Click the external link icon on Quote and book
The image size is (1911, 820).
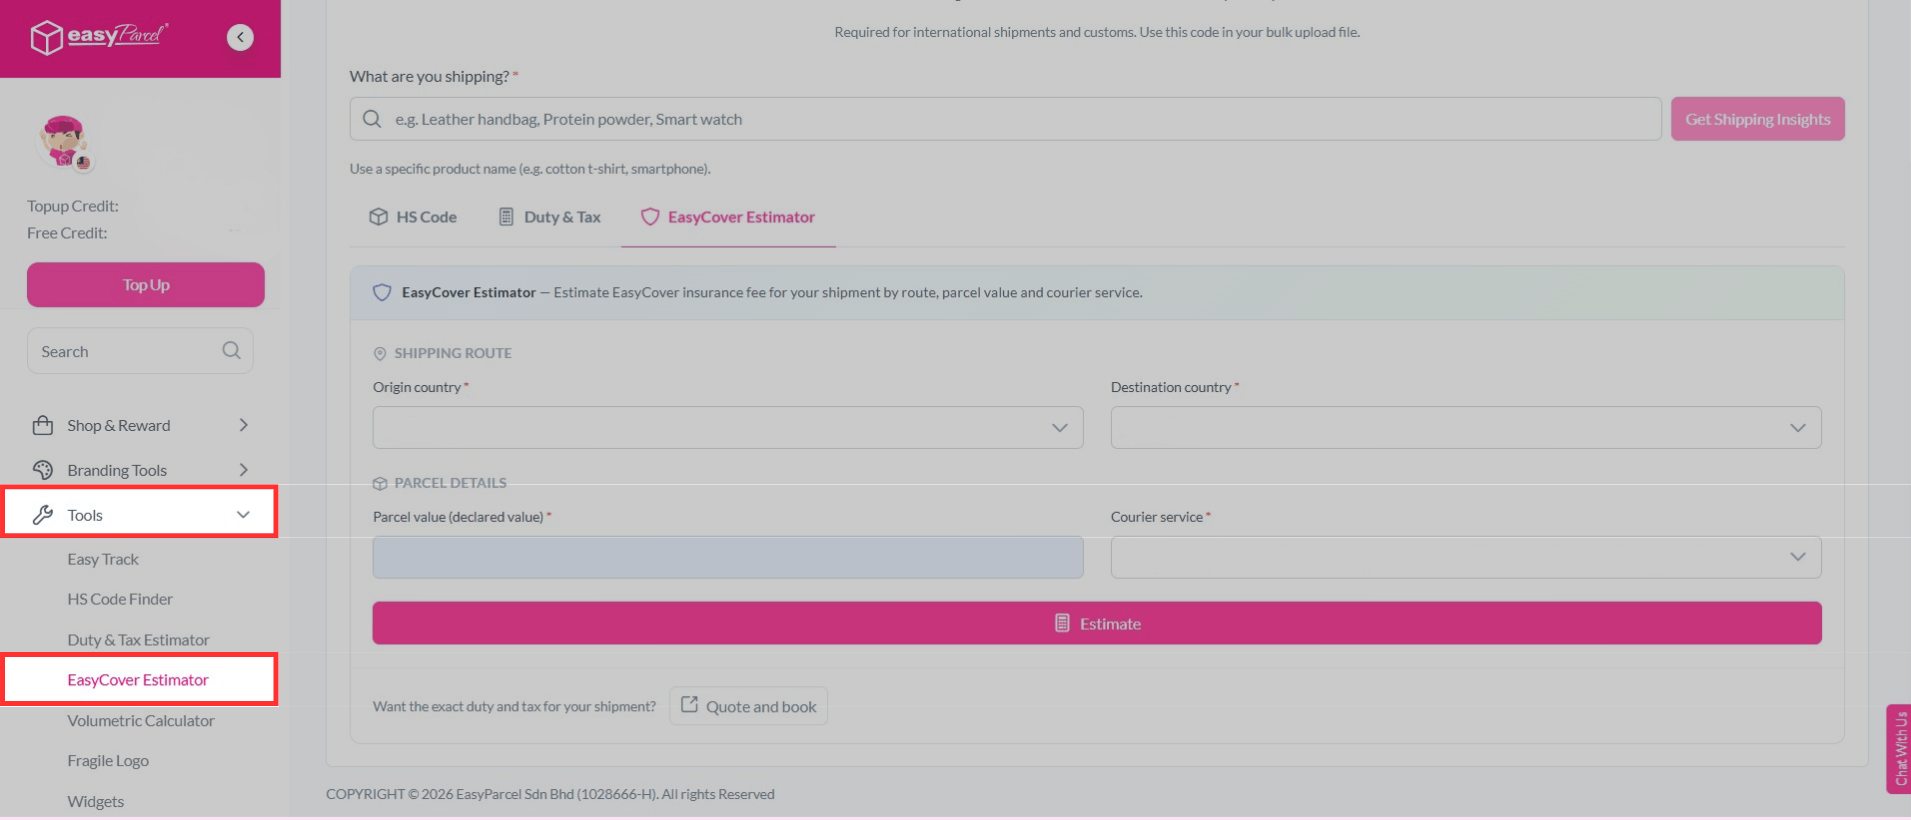690,705
